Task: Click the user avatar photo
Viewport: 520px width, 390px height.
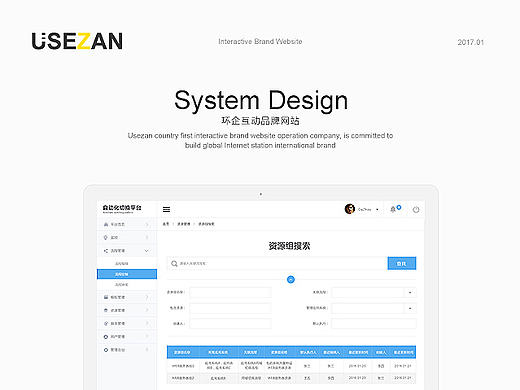Action: click(350, 209)
